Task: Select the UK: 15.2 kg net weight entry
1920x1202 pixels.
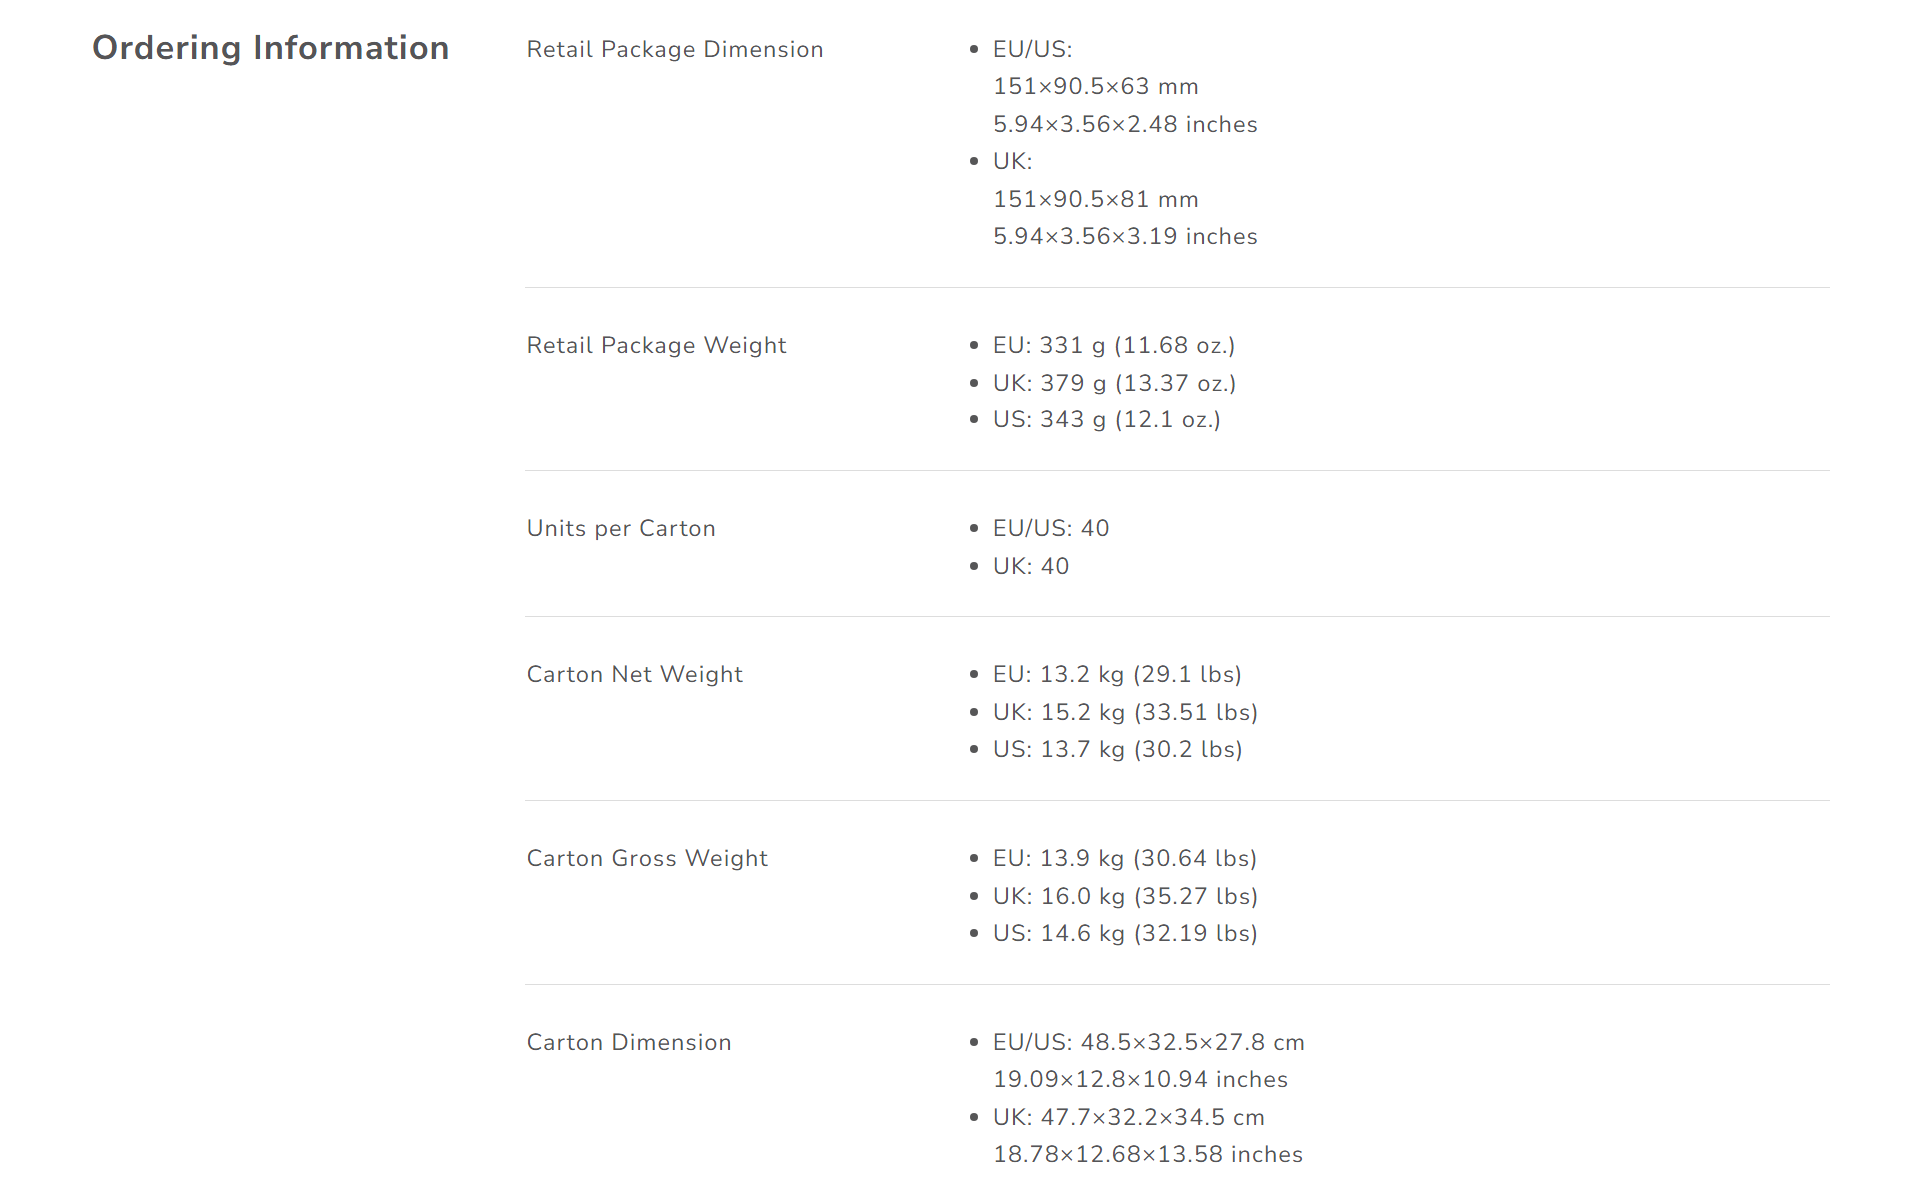Action: [x=1126, y=712]
